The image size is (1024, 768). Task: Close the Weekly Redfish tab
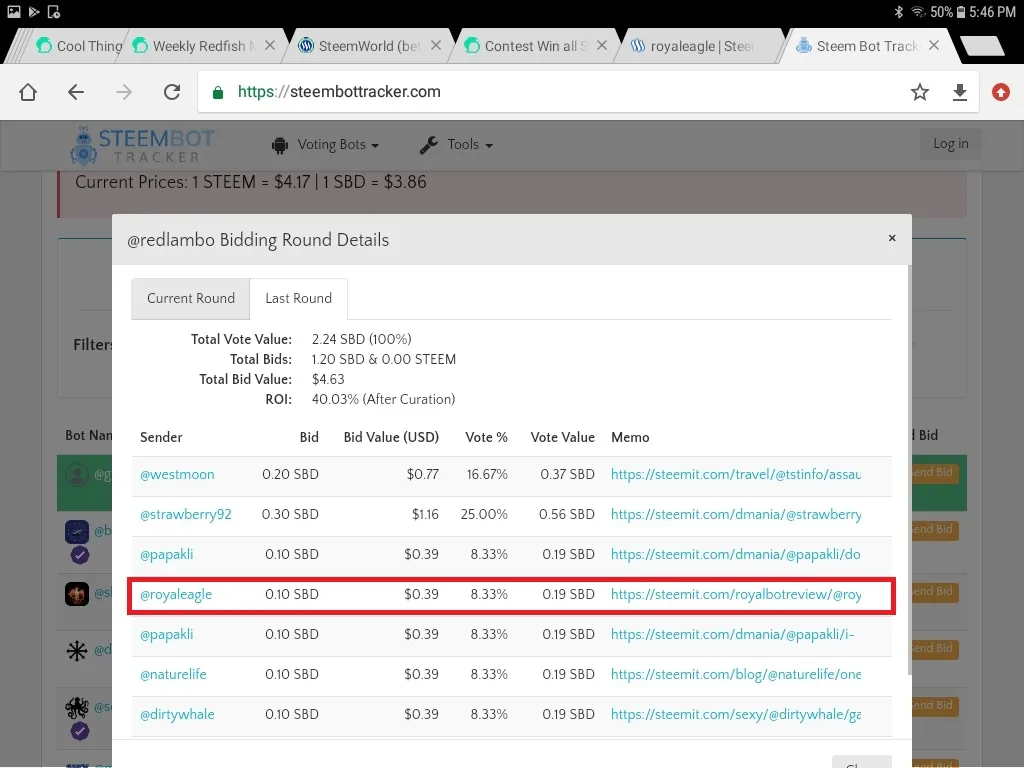click(270, 46)
